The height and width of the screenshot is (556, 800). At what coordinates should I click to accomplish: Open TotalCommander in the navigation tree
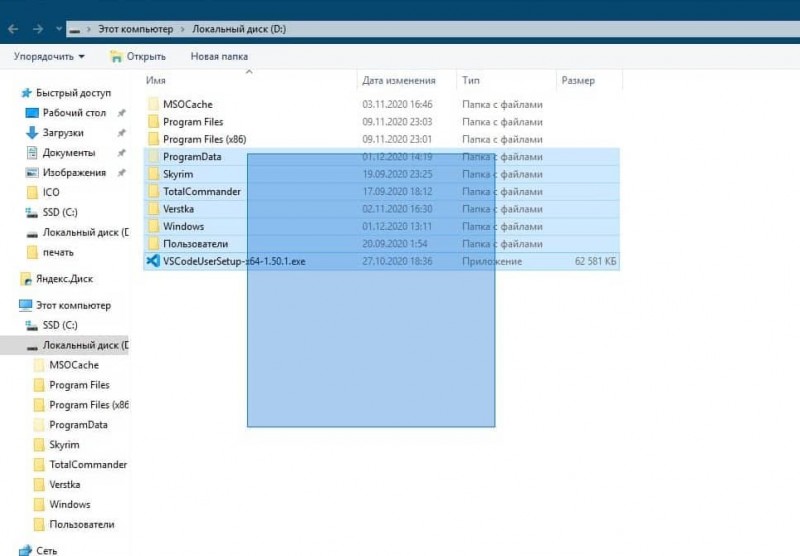pyautogui.click(x=88, y=465)
